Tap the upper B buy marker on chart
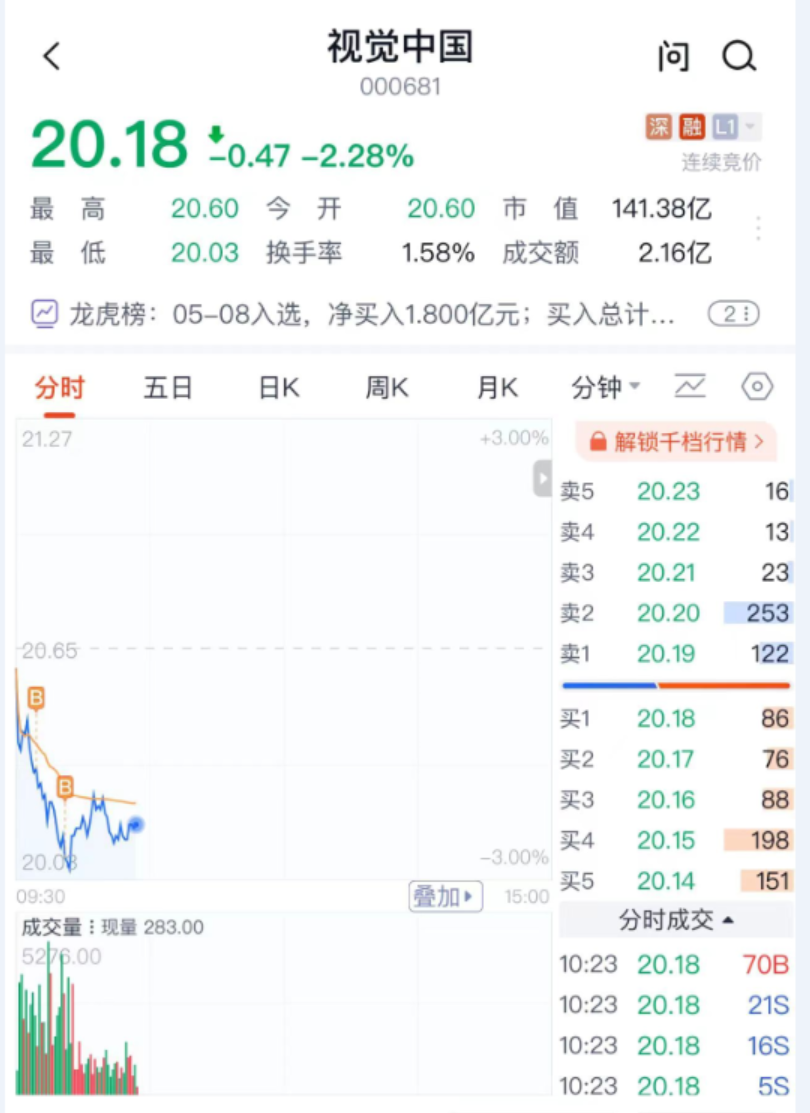Image resolution: width=810 pixels, height=1113 pixels. pyautogui.click(x=35, y=698)
